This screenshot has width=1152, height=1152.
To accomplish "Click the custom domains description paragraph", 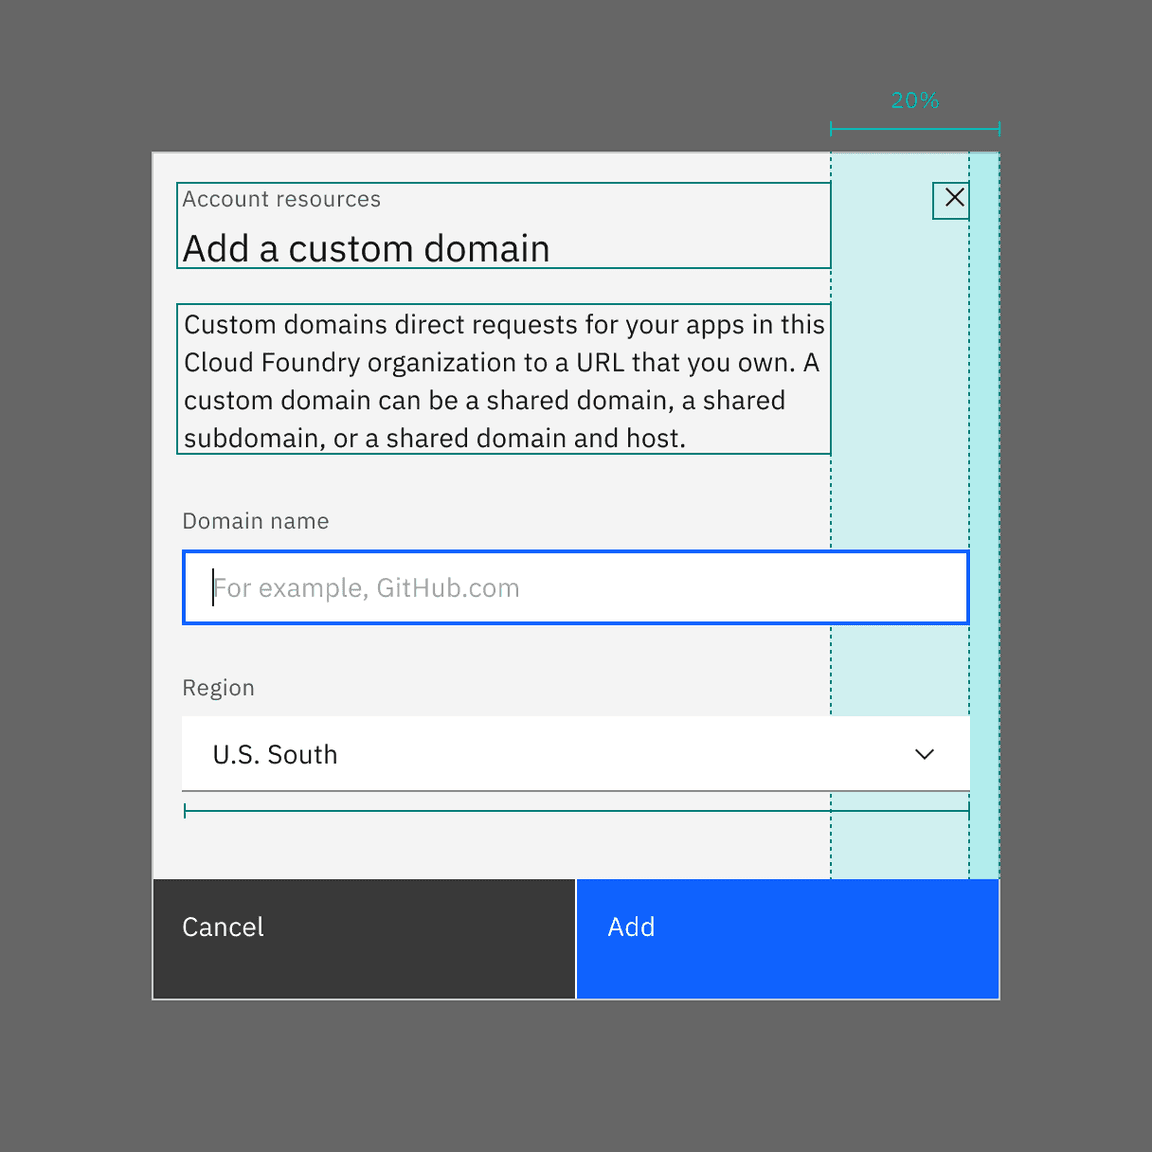I will coord(503,380).
